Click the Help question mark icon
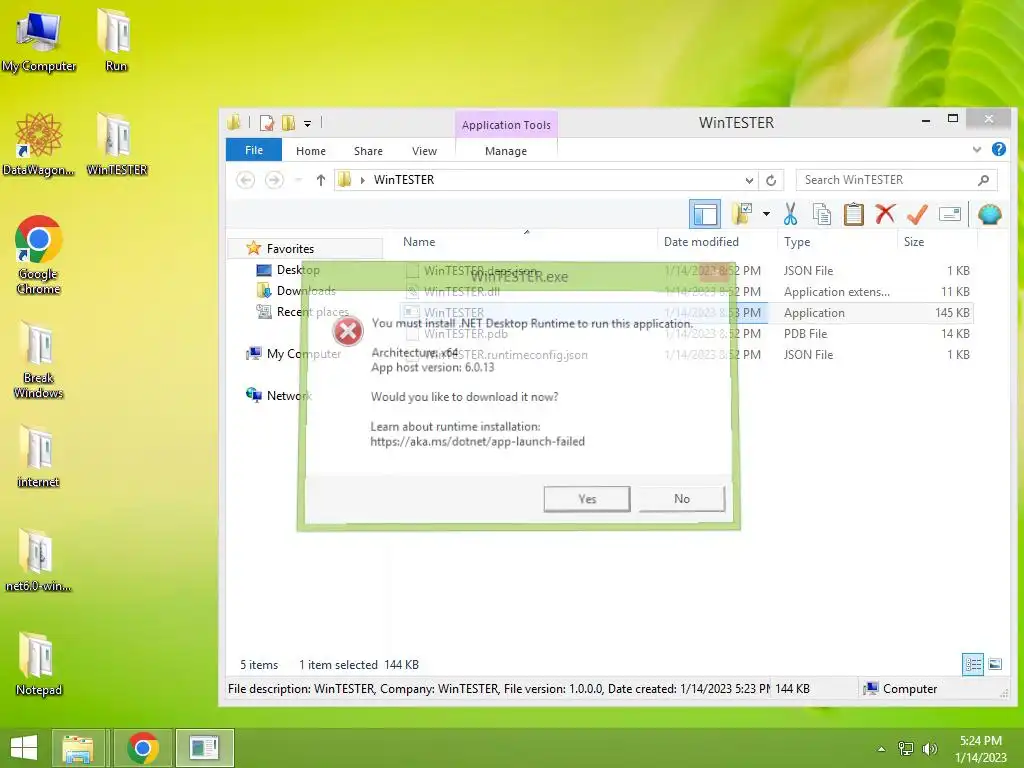The height and width of the screenshot is (768, 1024). (999, 150)
